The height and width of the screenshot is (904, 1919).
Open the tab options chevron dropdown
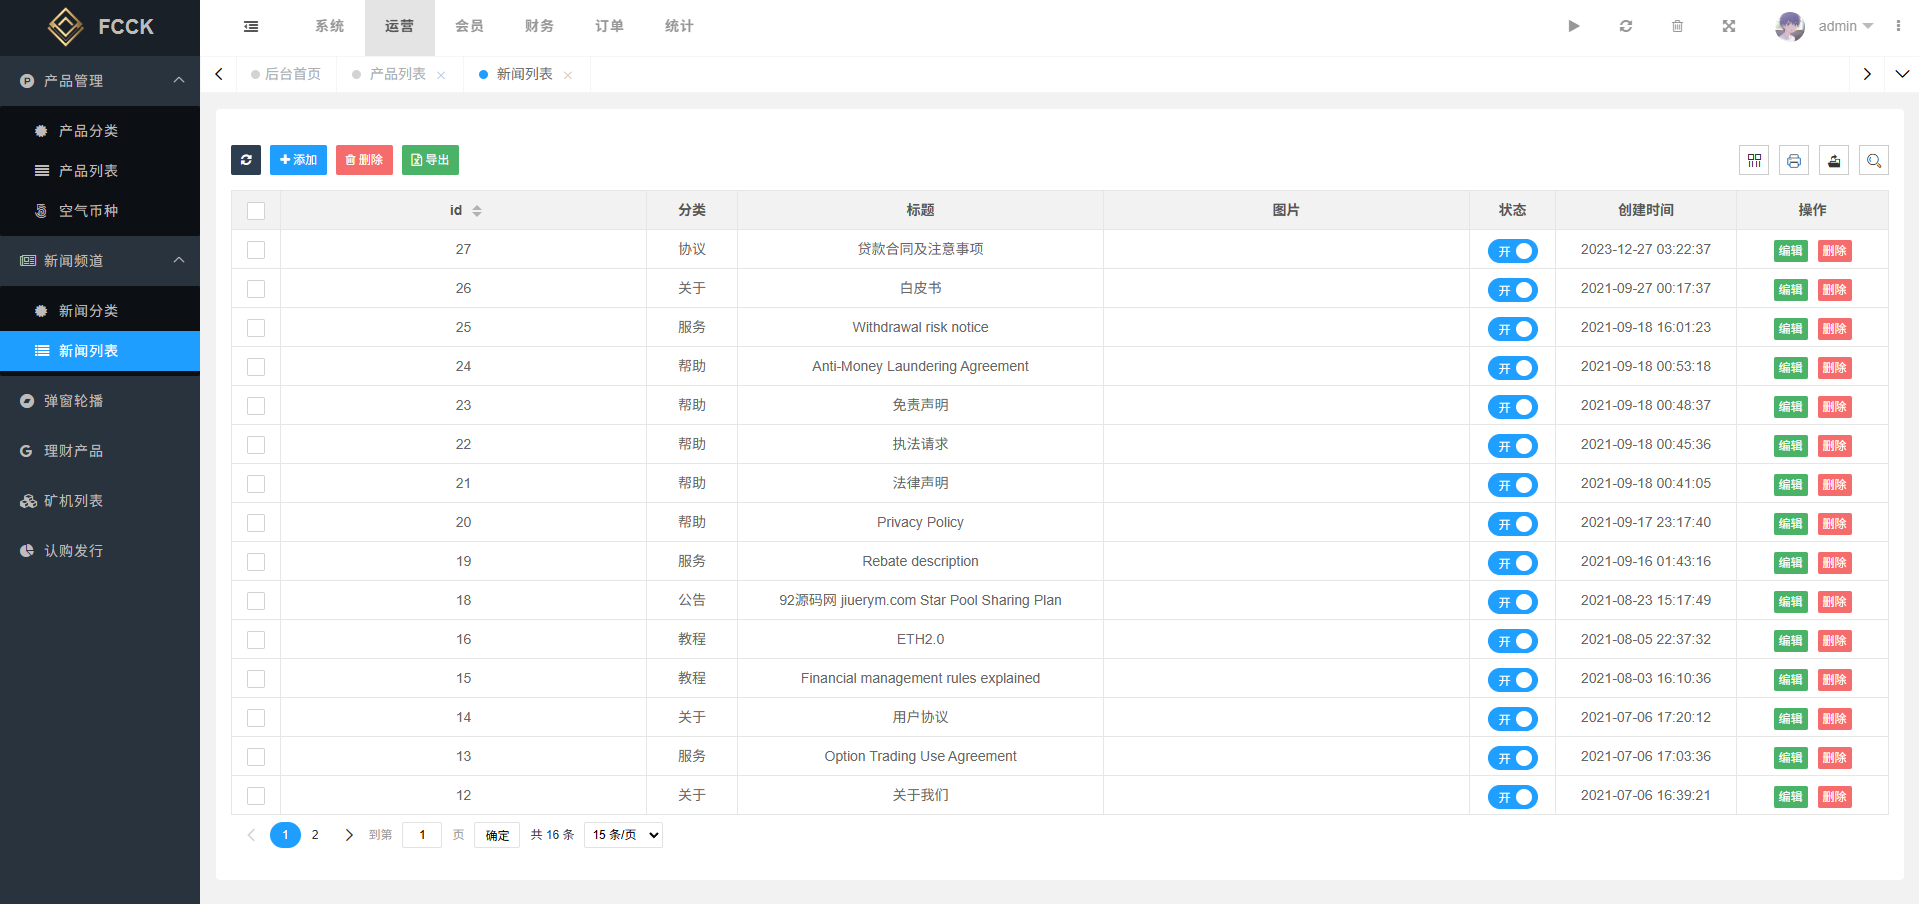pyautogui.click(x=1902, y=74)
